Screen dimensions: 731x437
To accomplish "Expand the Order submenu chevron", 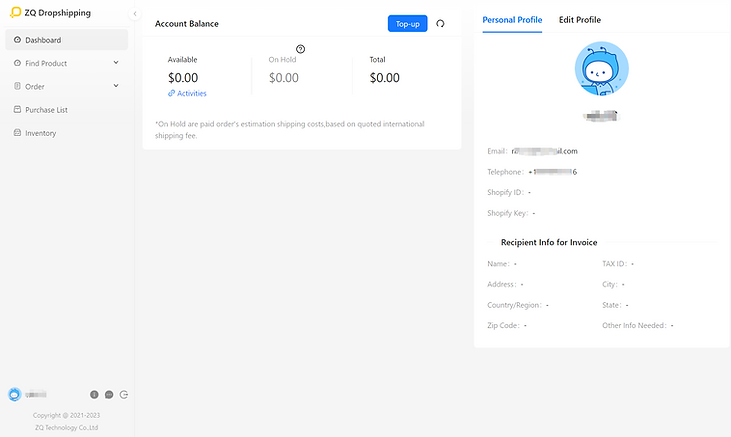I will (x=116, y=86).
